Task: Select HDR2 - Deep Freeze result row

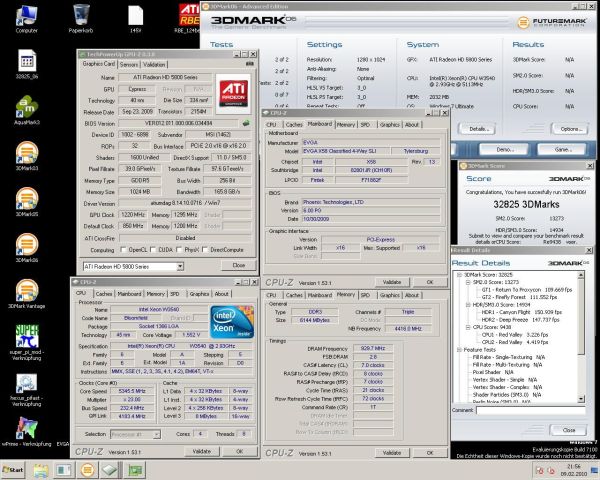Action: pos(520,320)
